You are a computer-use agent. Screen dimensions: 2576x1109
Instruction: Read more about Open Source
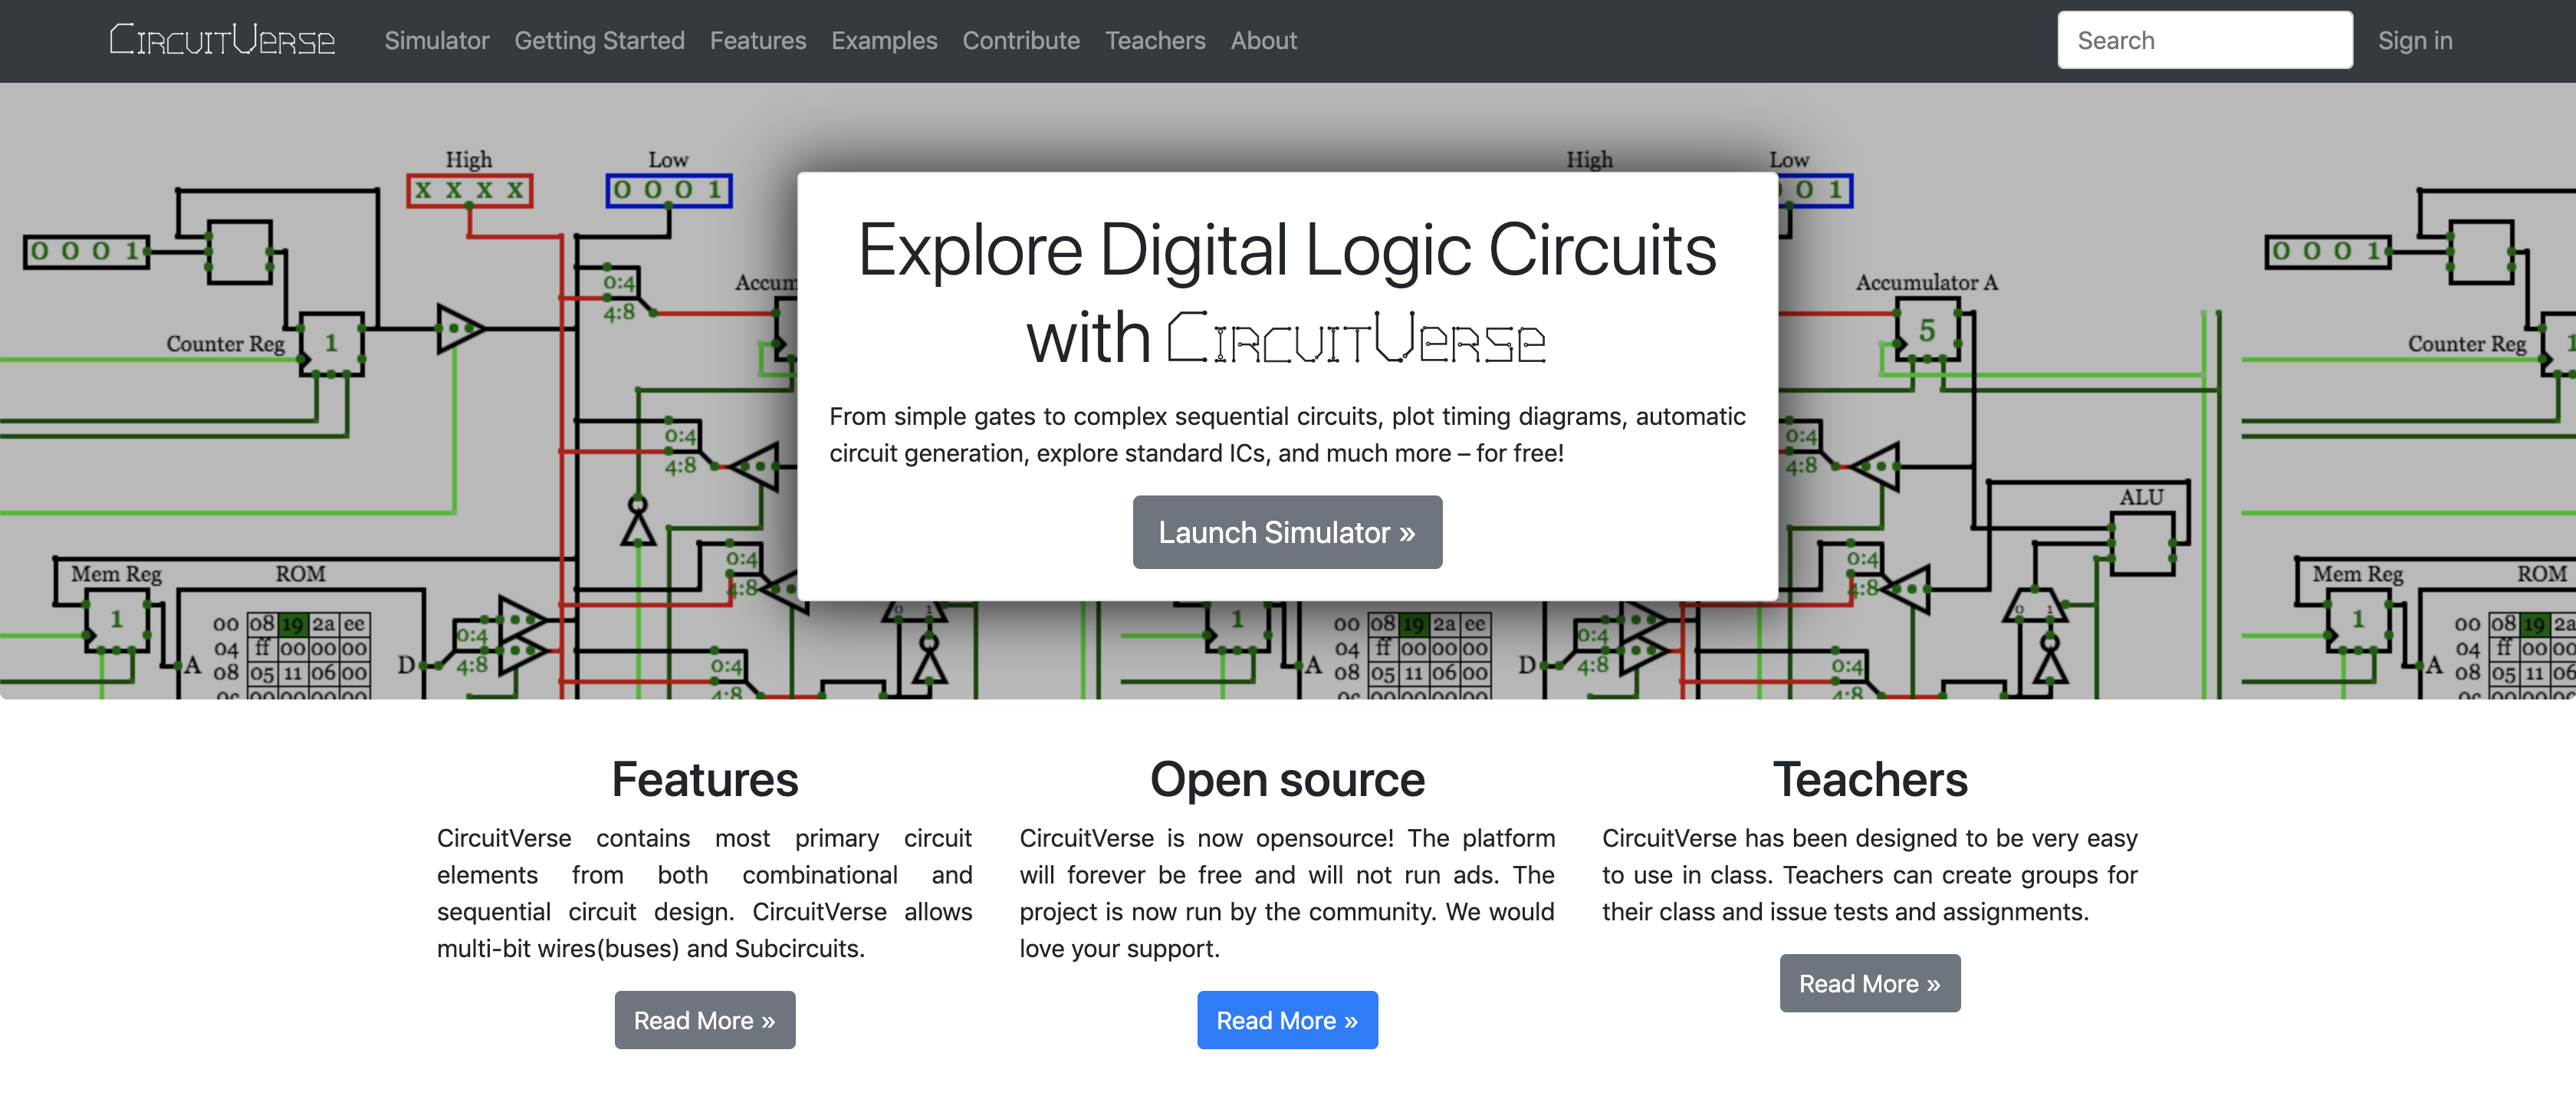point(1286,1019)
